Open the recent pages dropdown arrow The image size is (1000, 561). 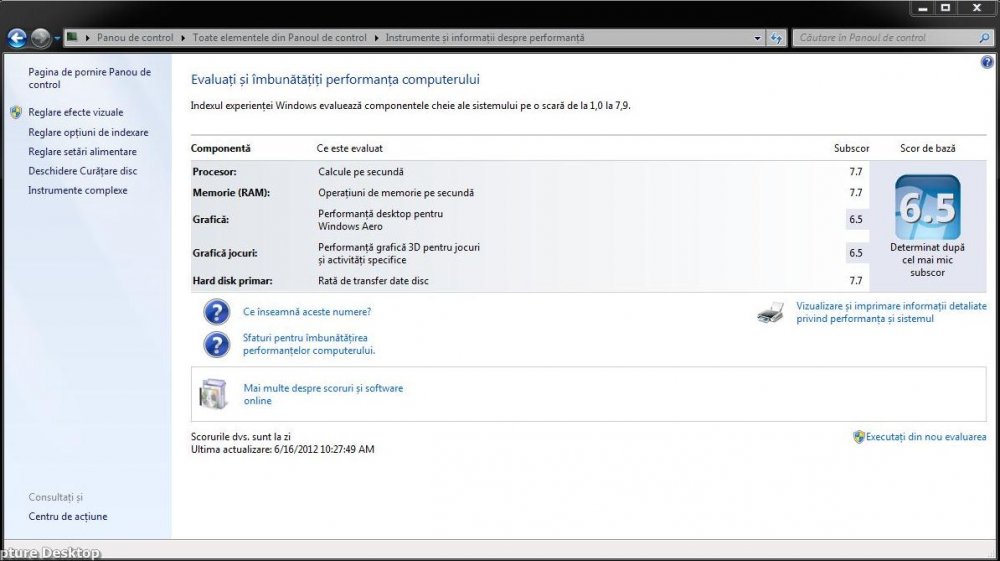pyautogui.click(x=57, y=39)
